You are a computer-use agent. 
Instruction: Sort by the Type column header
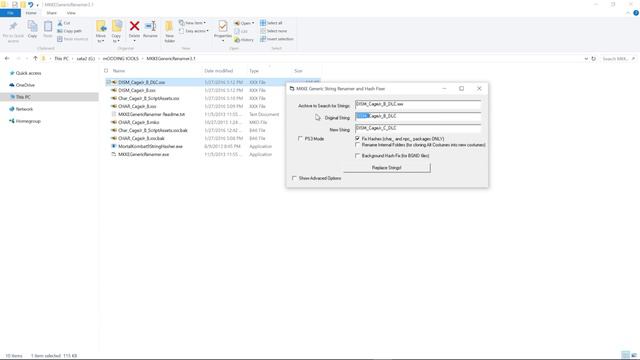tap(254, 71)
